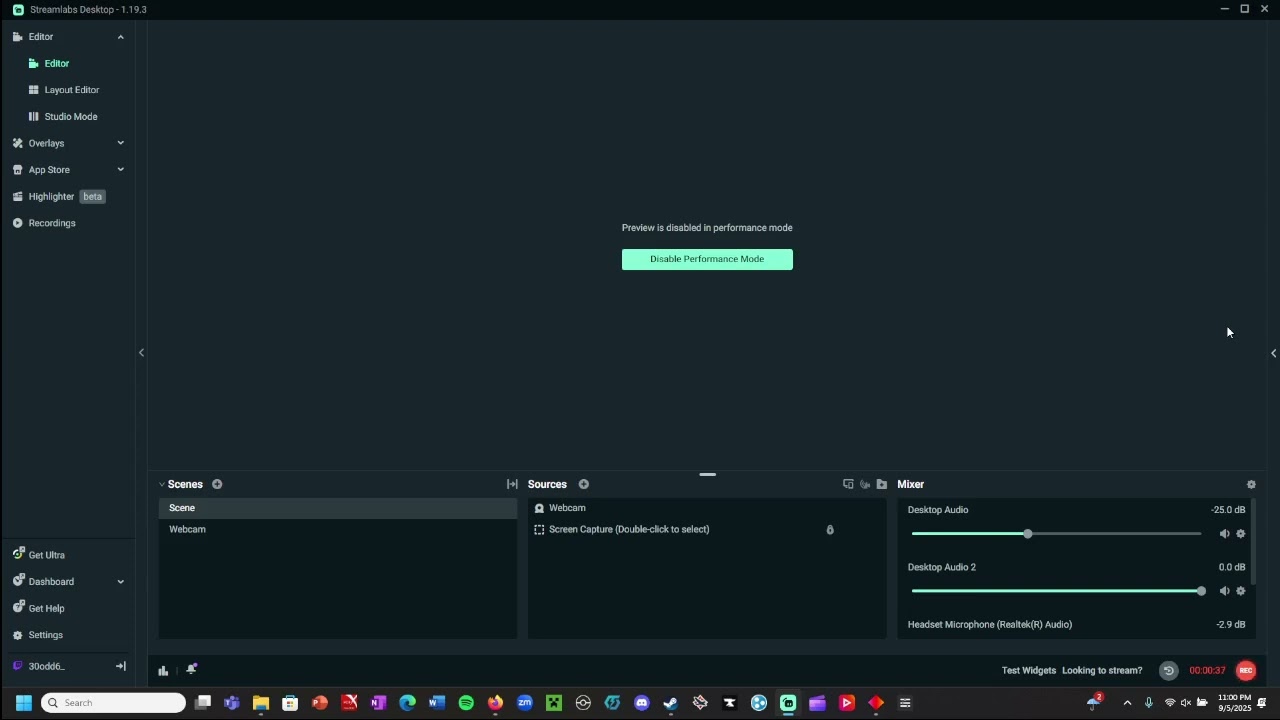1280x720 pixels.
Task: Click the Mixer panel scrollbar
Action: 1253,542
